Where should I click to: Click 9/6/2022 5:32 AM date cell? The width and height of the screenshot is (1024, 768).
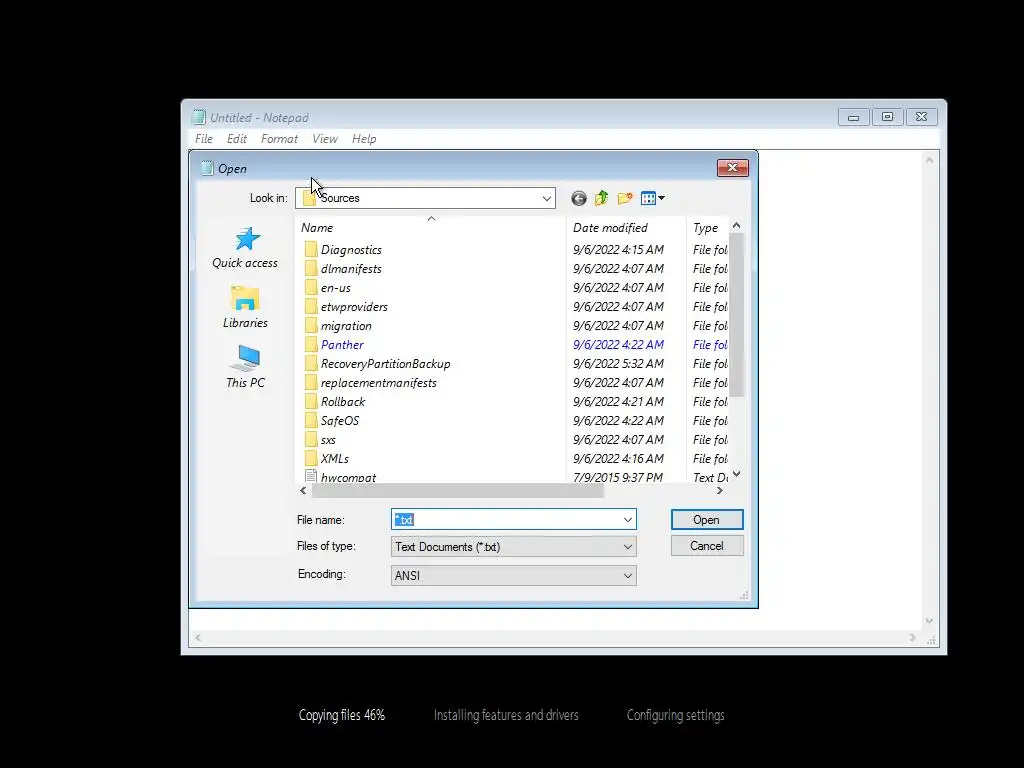(x=618, y=364)
